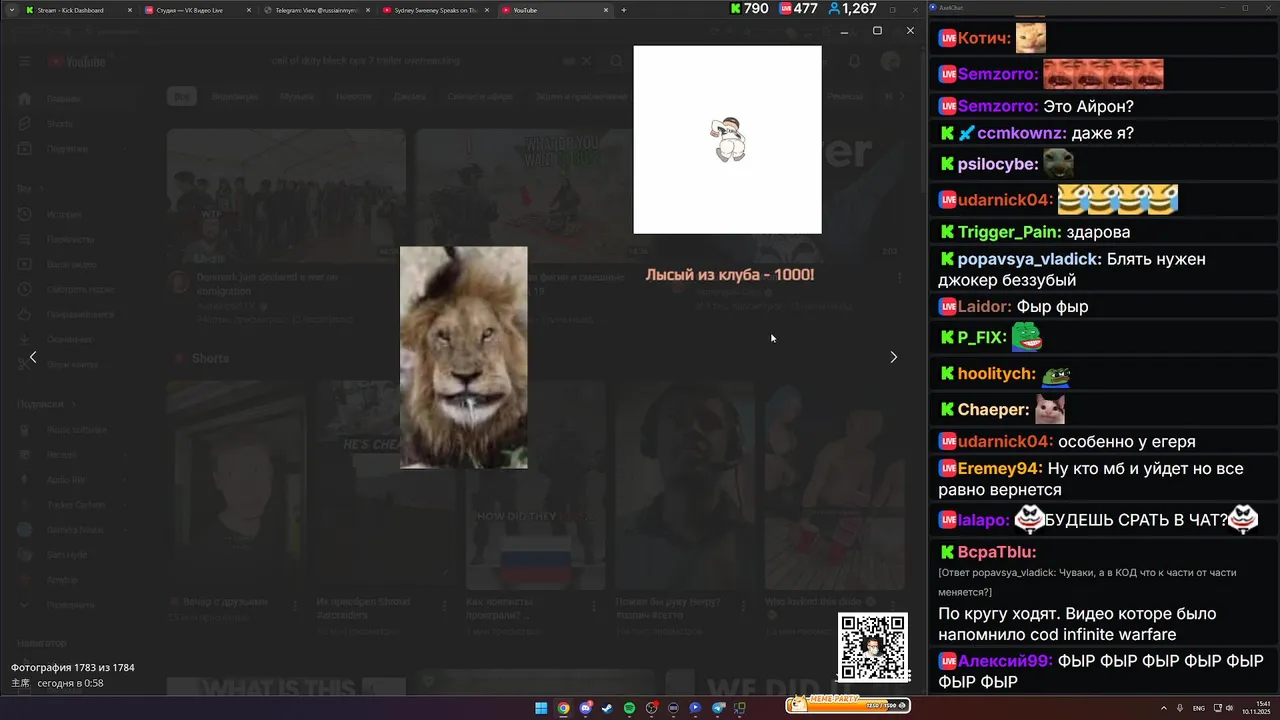Viewport: 1280px width, 720px height.
Task: Click the Kick viewer counter showing 790
Action: tap(749, 9)
